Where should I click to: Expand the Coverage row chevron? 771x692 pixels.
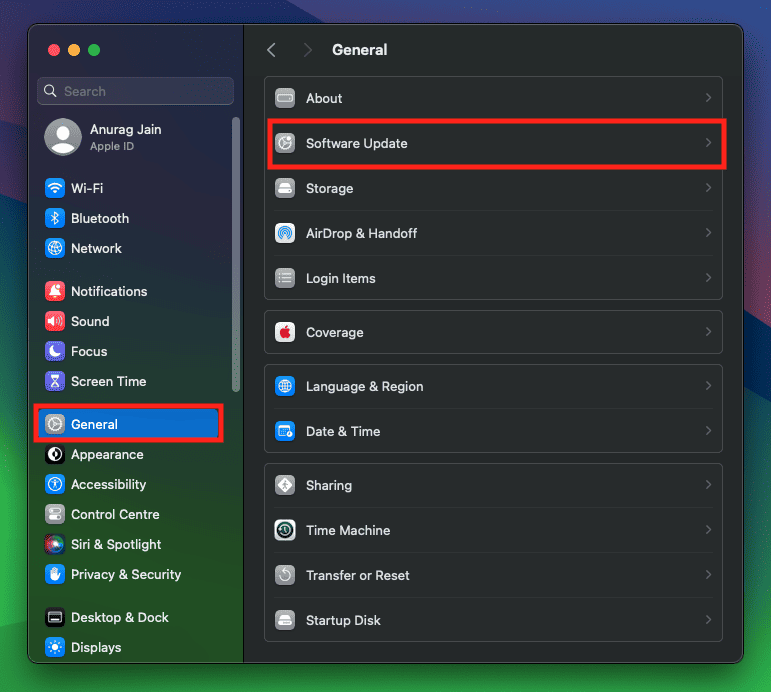click(708, 332)
